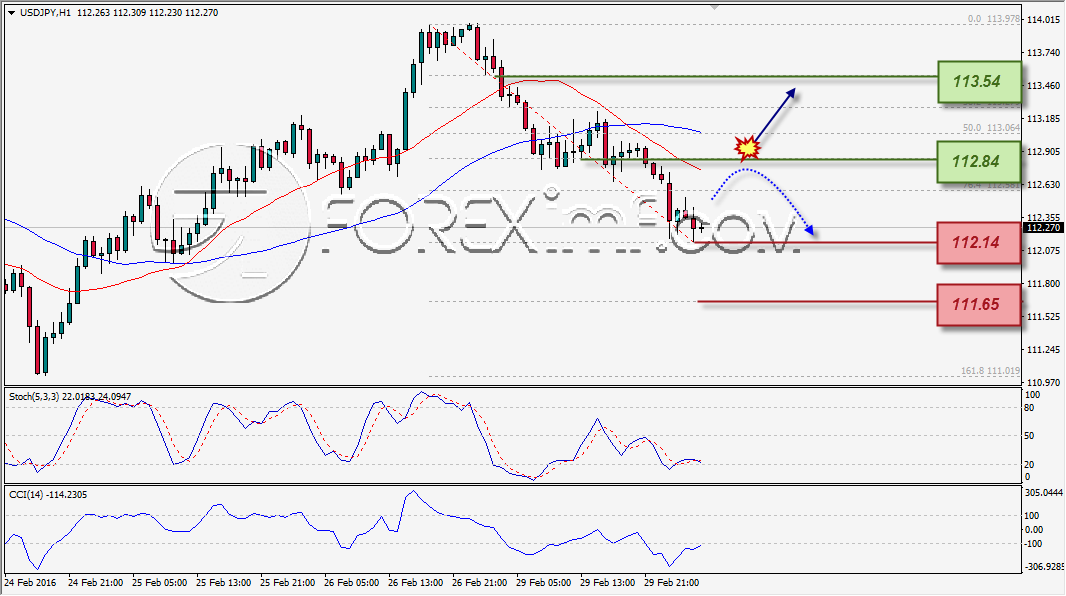
Task: Click the CCI scale value 305.0444
Action: click(x=1044, y=492)
